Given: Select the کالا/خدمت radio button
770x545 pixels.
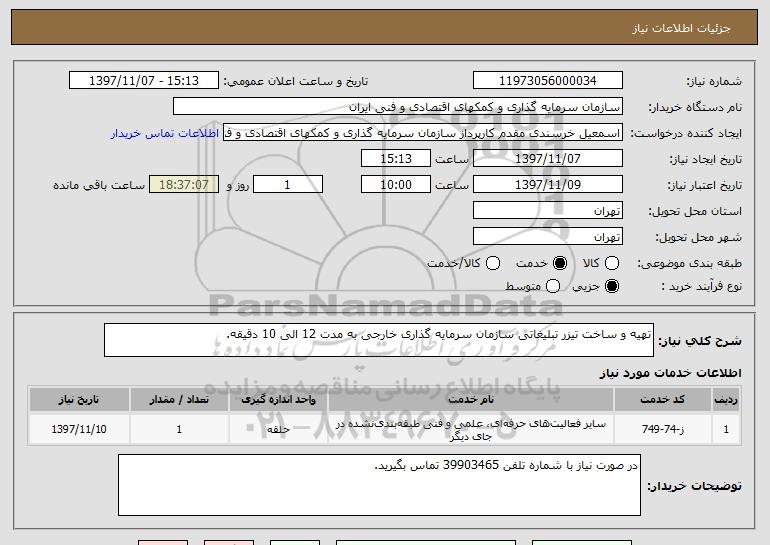Looking at the screenshot, I should [x=493, y=263].
